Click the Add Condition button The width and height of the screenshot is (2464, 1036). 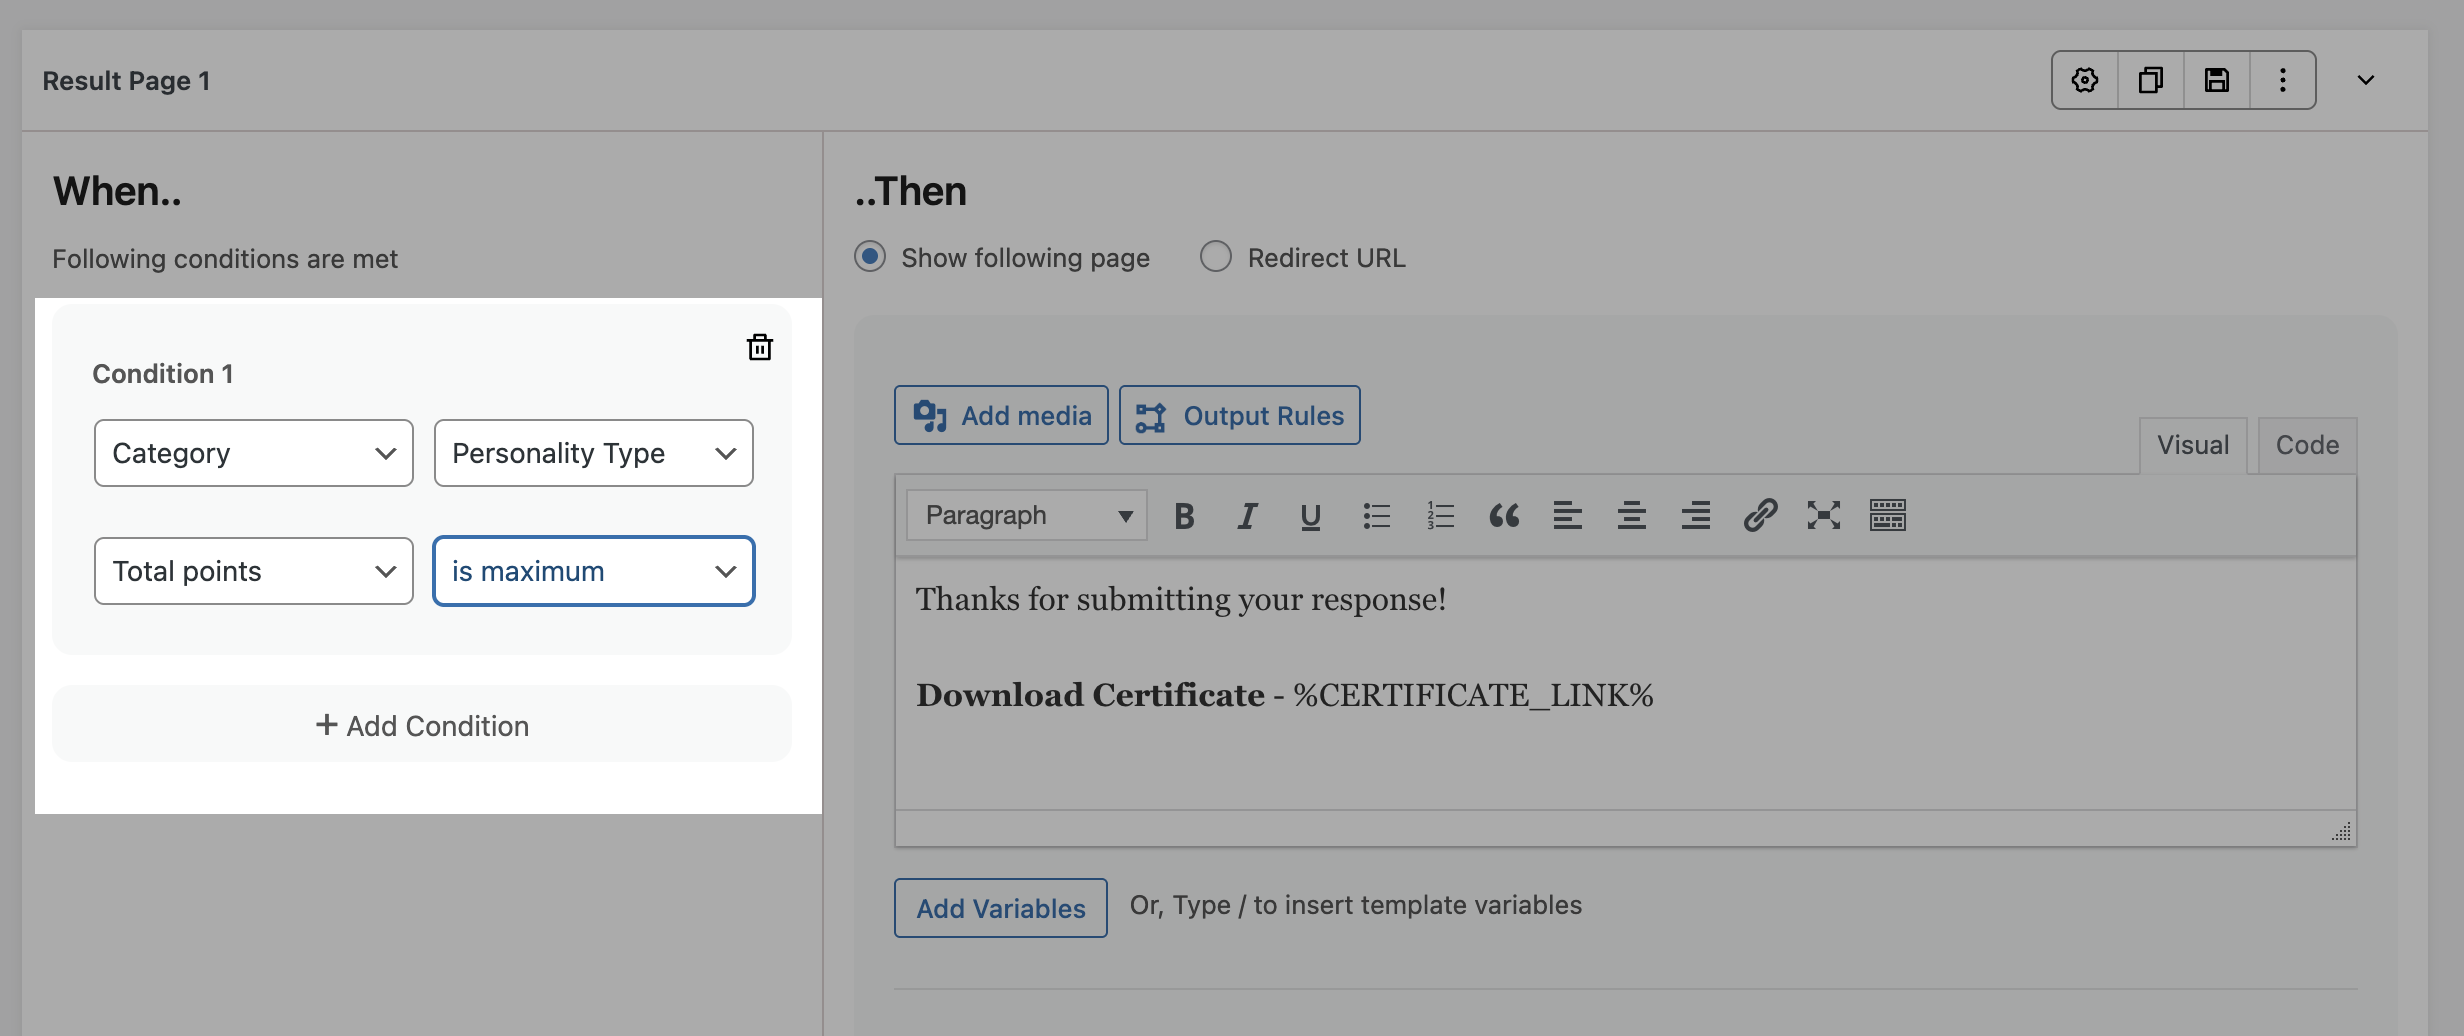[x=422, y=725]
